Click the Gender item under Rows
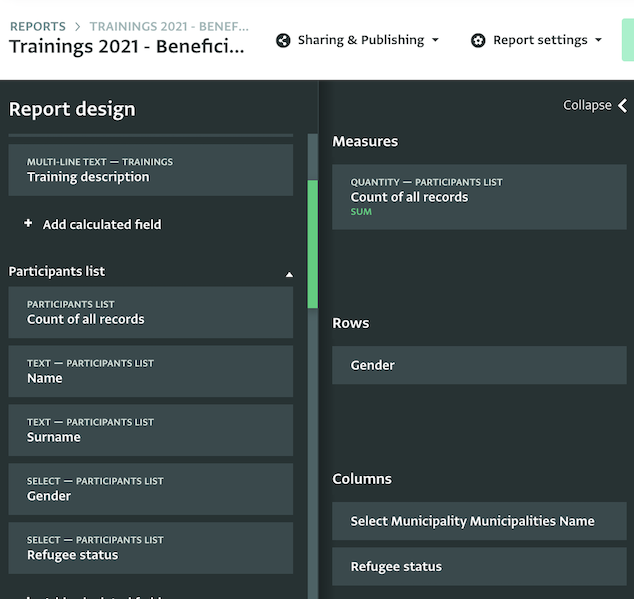 [x=480, y=365]
